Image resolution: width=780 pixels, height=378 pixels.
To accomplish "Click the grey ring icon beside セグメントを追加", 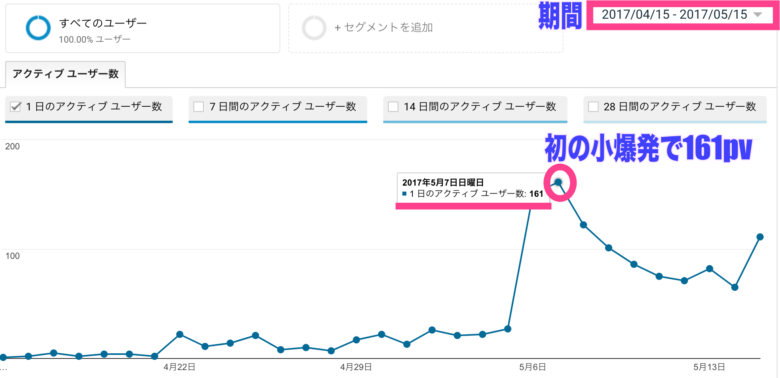I will pos(314,28).
